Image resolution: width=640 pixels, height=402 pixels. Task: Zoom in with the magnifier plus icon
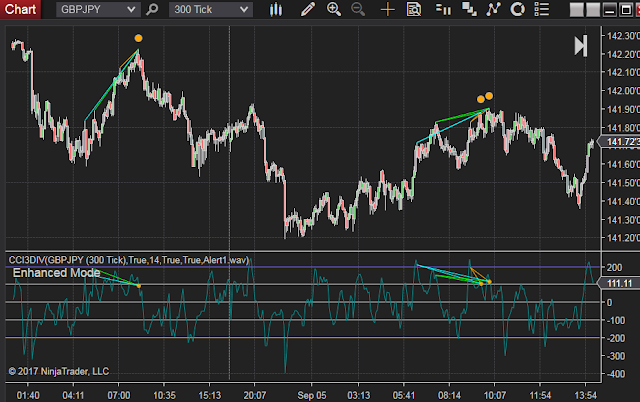tap(334, 9)
